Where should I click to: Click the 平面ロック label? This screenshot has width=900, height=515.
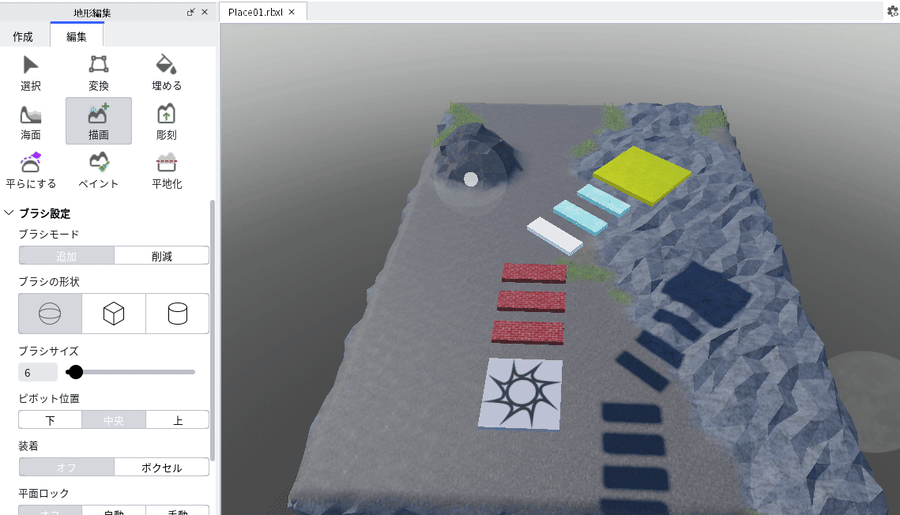tap(44, 493)
